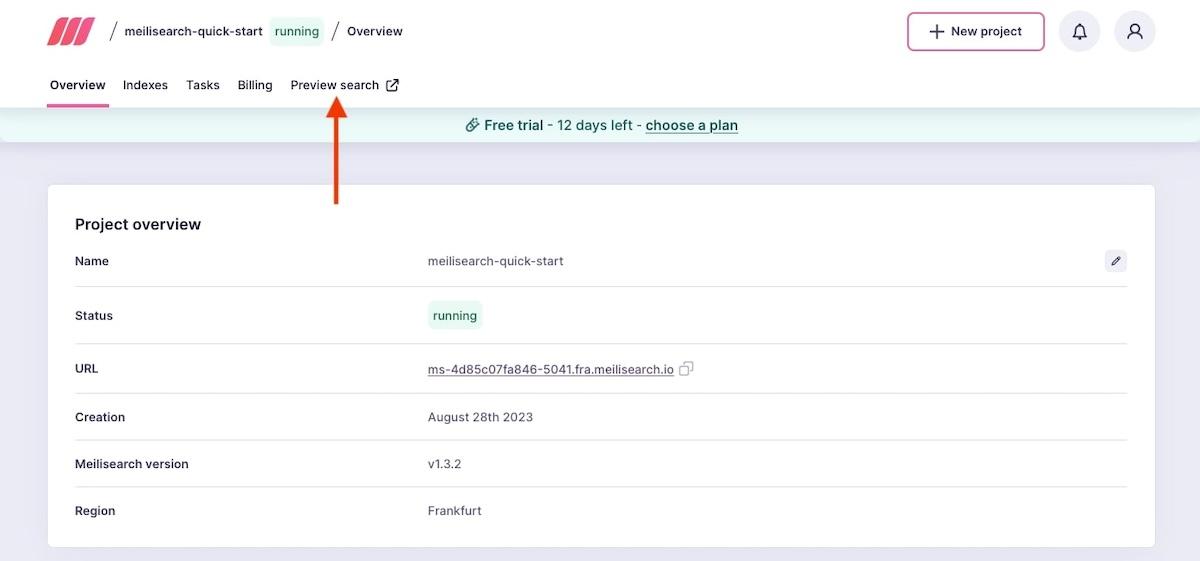Click the August 28th 2023 creation date
Viewport: 1200px width, 561px height.
pos(481,417)
